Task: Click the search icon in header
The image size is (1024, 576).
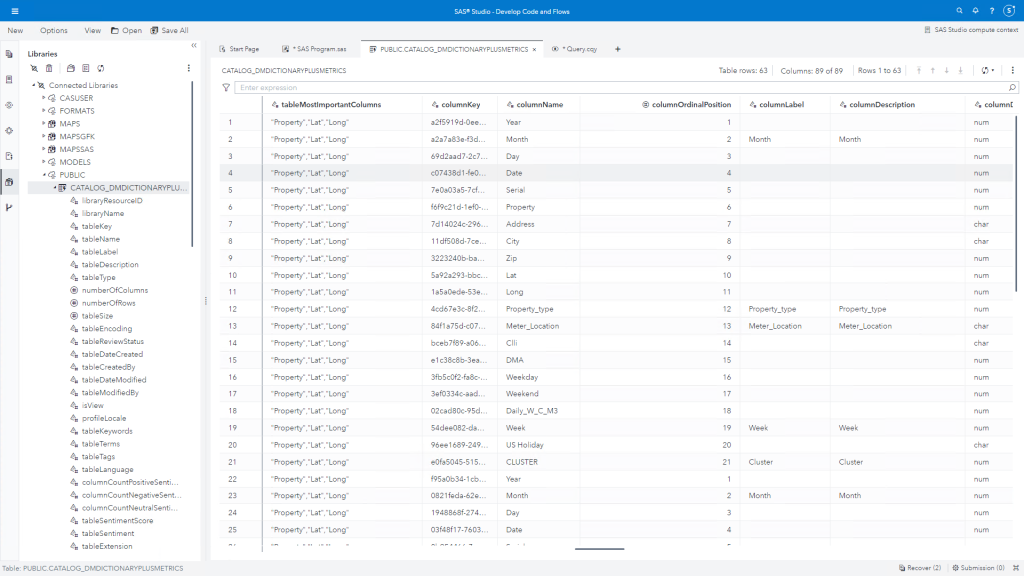Action: pos(959,10)
